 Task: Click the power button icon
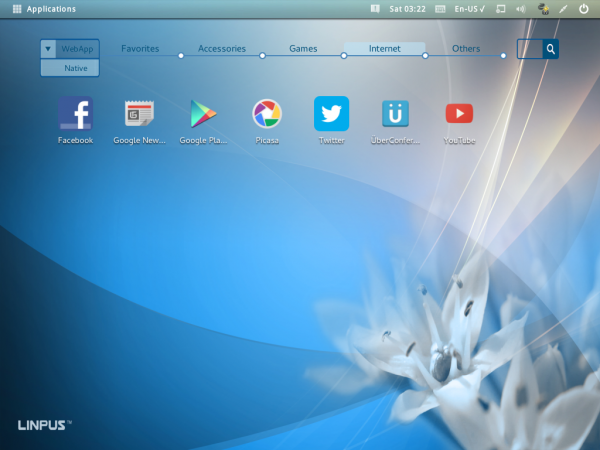coord(584,9)
